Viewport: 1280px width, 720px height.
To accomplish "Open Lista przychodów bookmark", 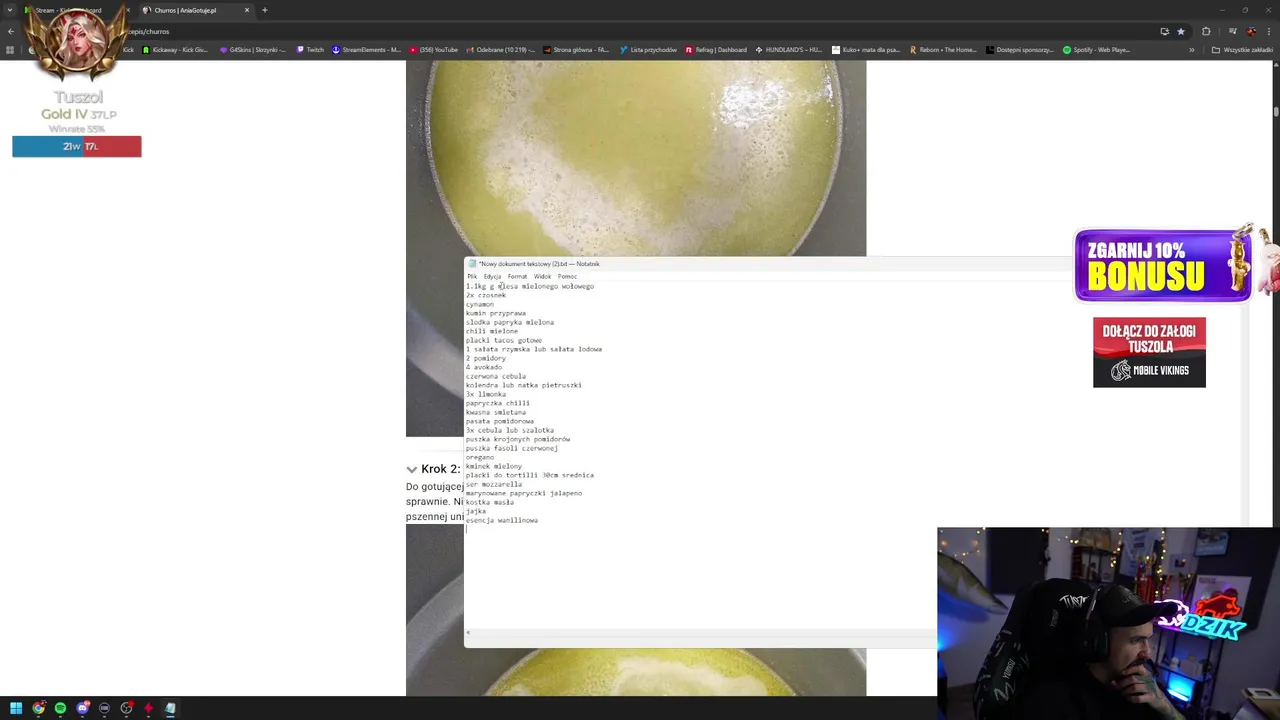I will pos(649,50).
